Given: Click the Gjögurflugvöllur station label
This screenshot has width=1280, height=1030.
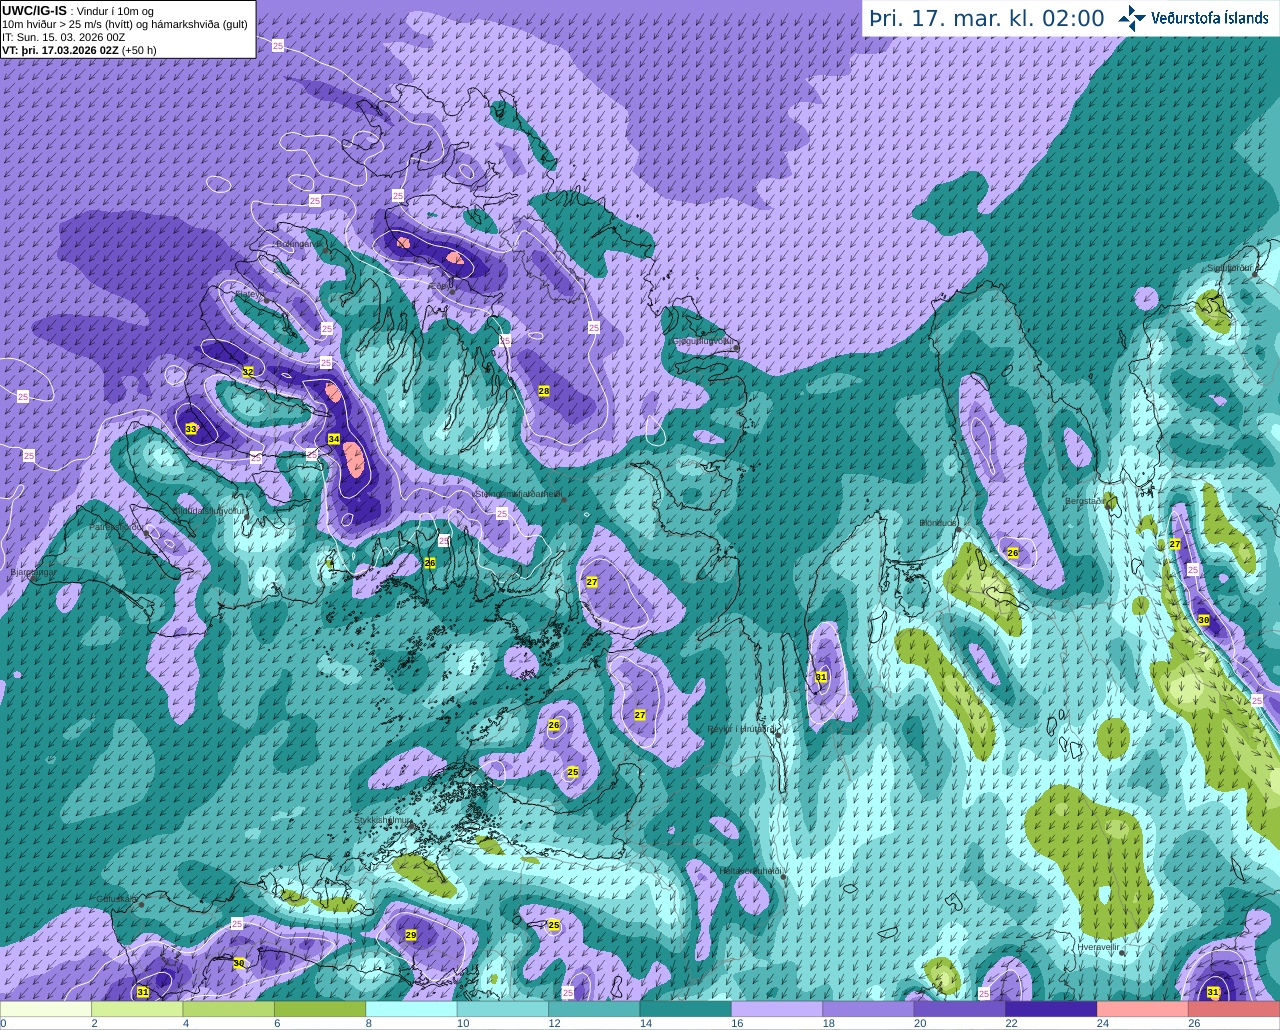Looking at the screenshot, I should point(705,341).
